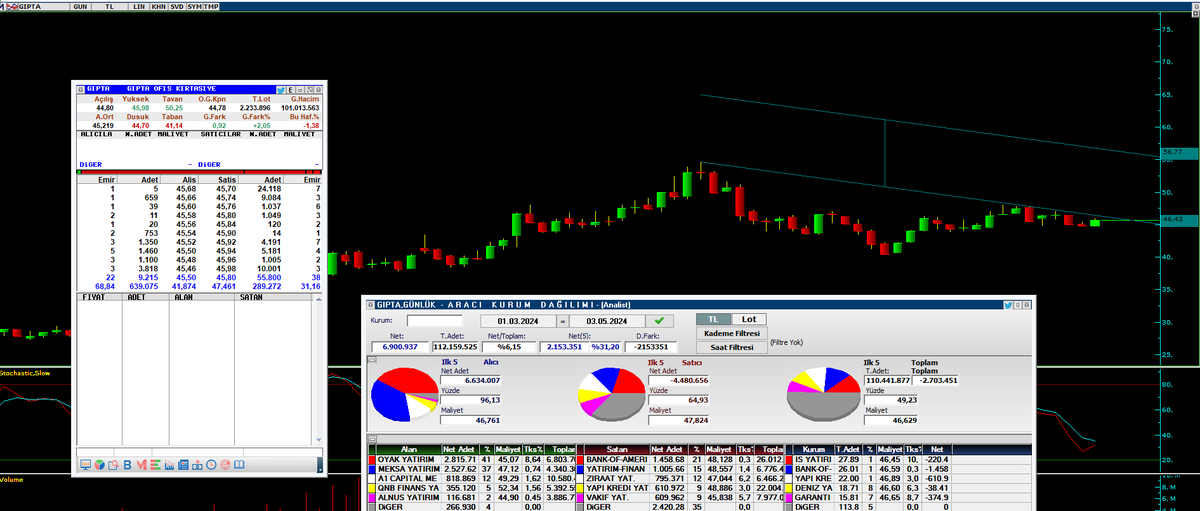1200x511 pixels.
Task: Click the equals button between dates
Action: pos(563,321)
